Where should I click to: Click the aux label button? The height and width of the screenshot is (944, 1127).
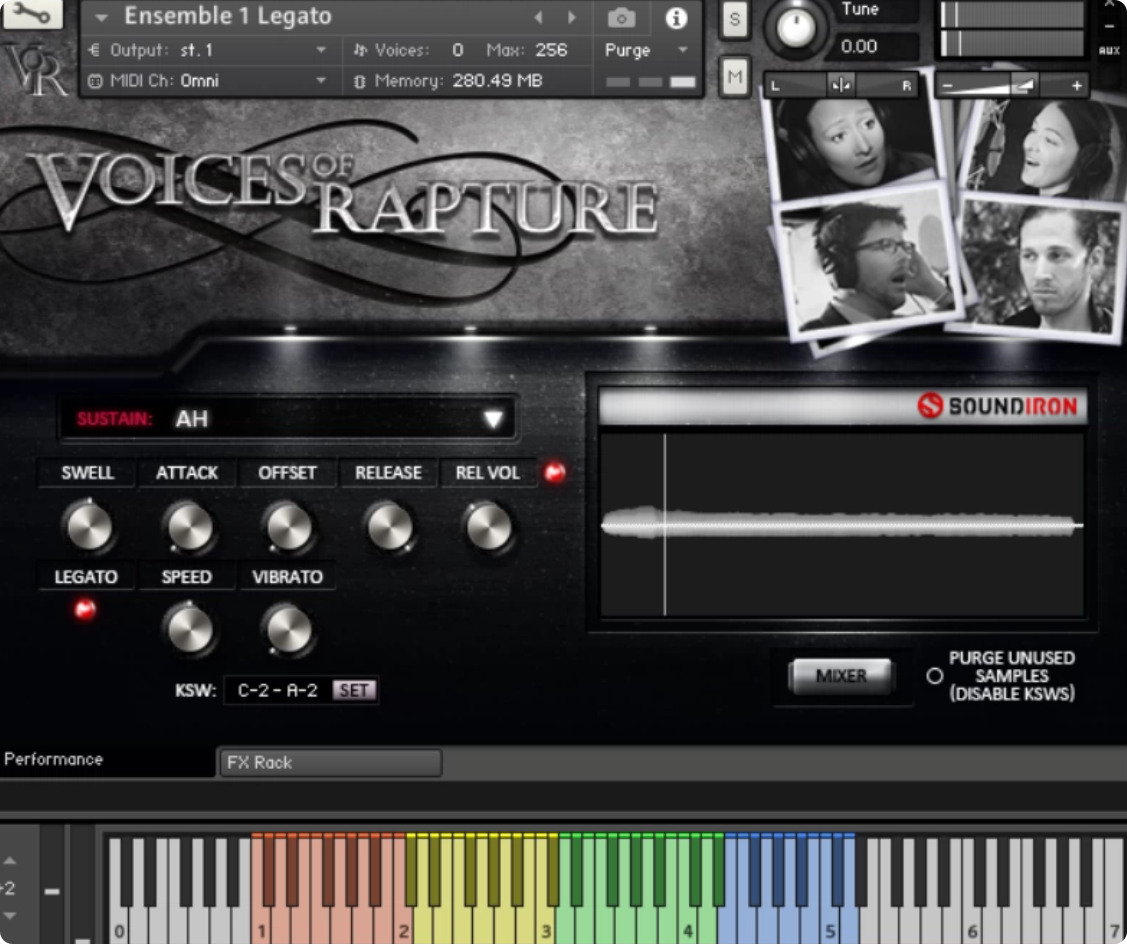(1109, 50)
